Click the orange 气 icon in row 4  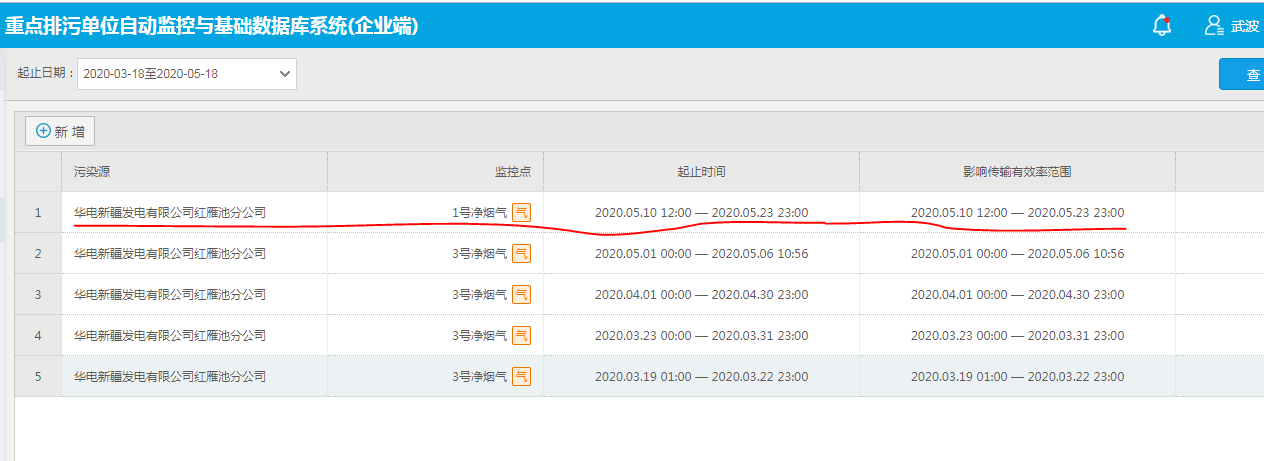521,335
